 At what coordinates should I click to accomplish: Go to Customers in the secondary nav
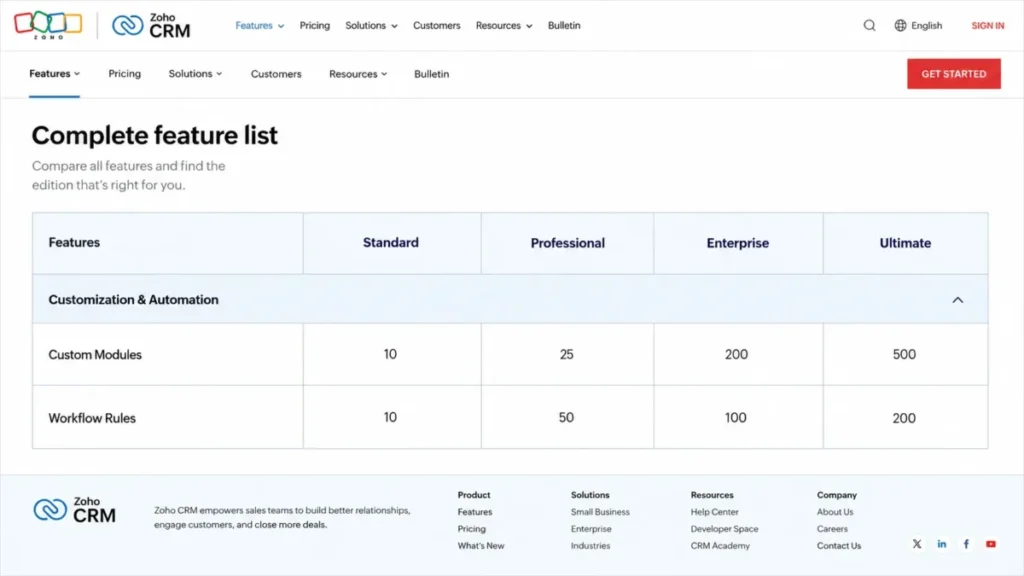276,74
